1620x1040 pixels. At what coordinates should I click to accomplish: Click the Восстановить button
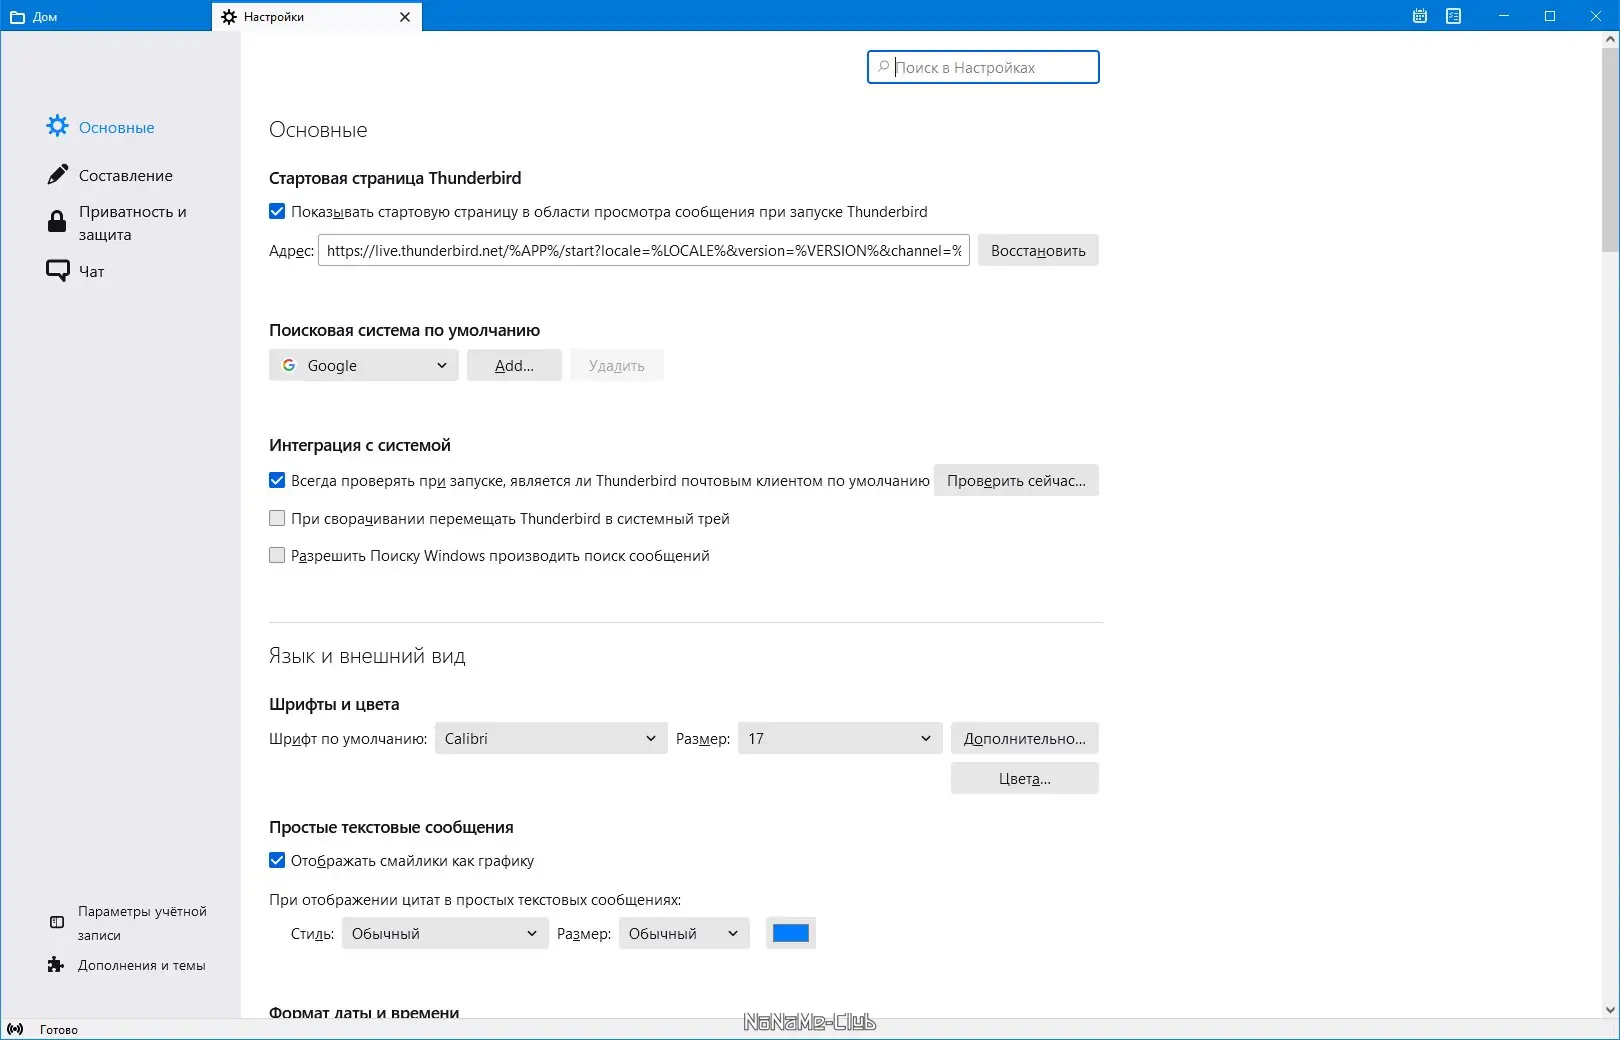pos(1038,250)
